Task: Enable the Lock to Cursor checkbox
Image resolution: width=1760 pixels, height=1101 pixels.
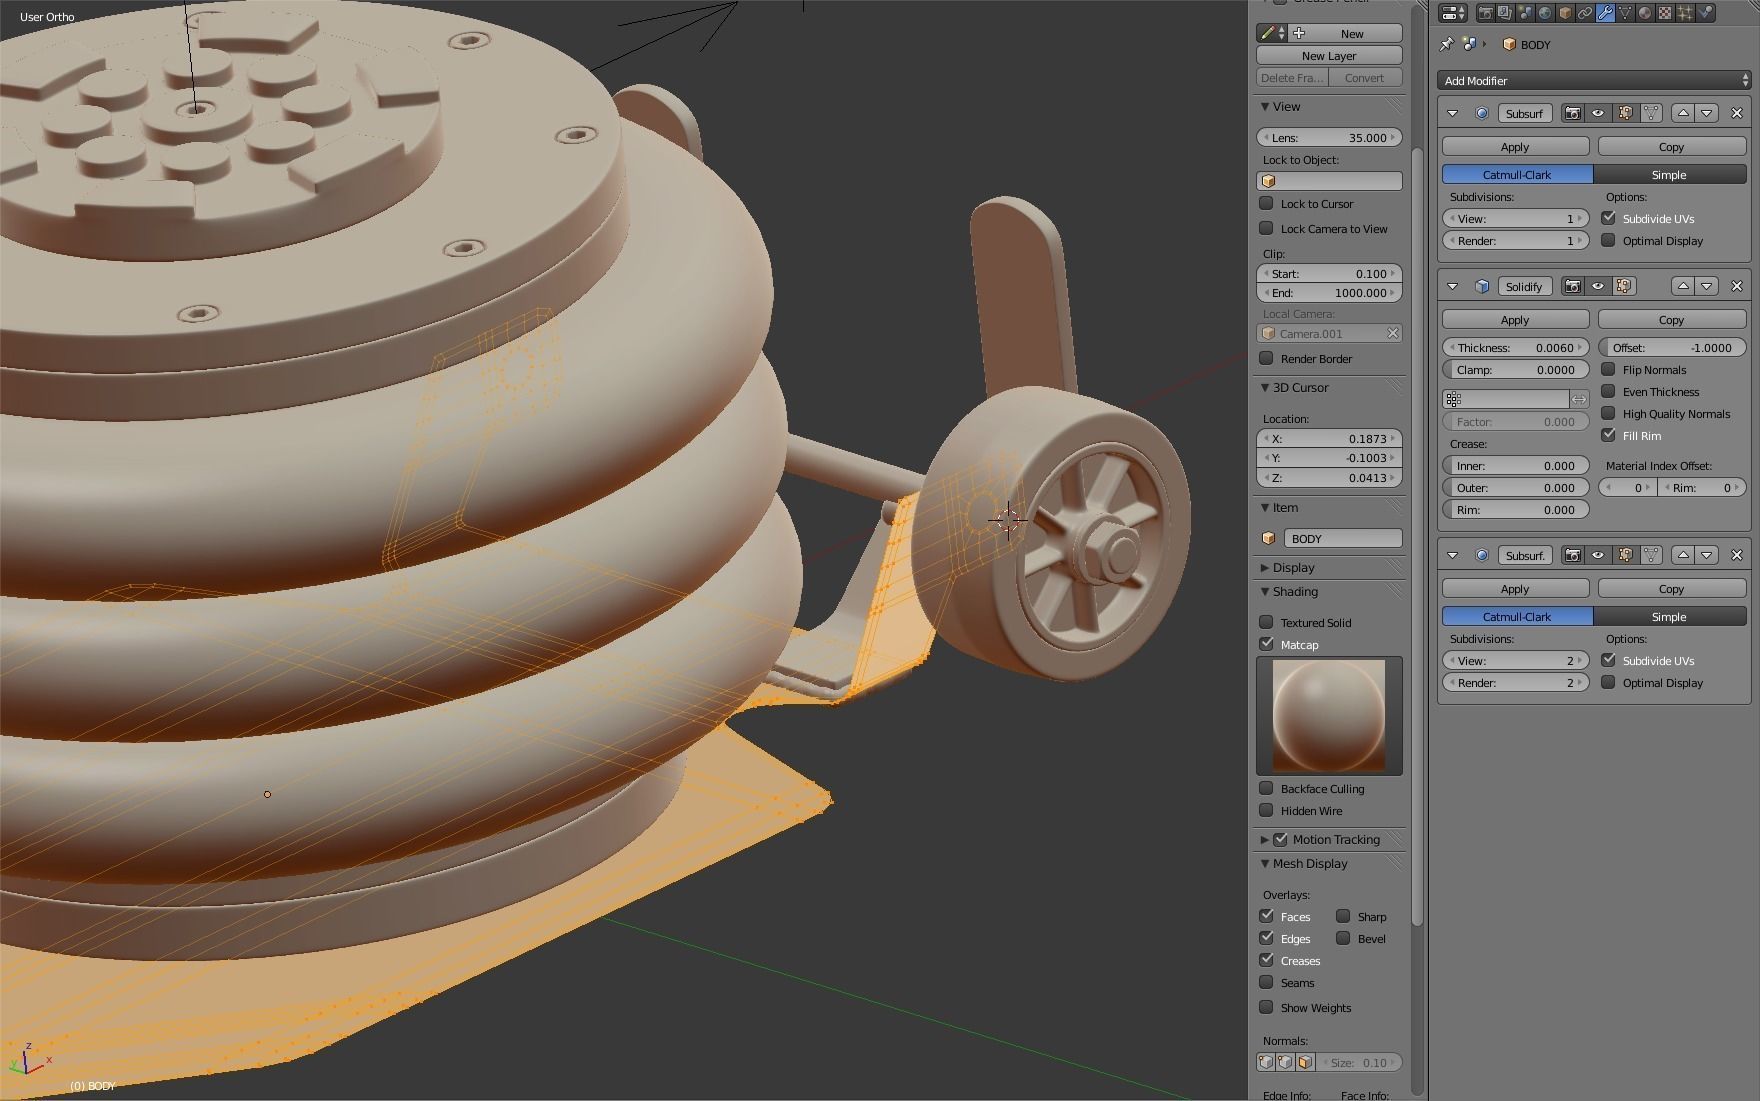Action: (x=1267, y=203)
